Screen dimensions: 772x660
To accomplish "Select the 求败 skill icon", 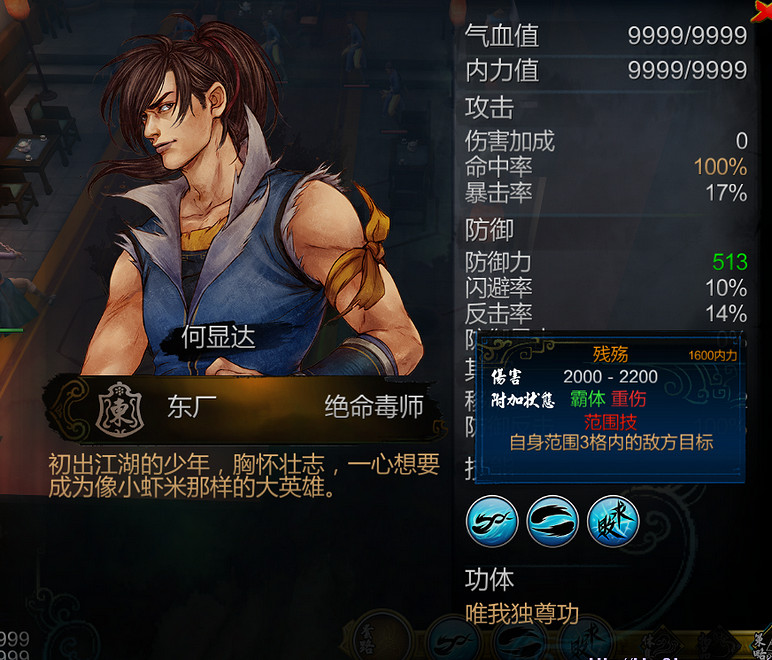I will pyautogui.click(x=613, y=521).
